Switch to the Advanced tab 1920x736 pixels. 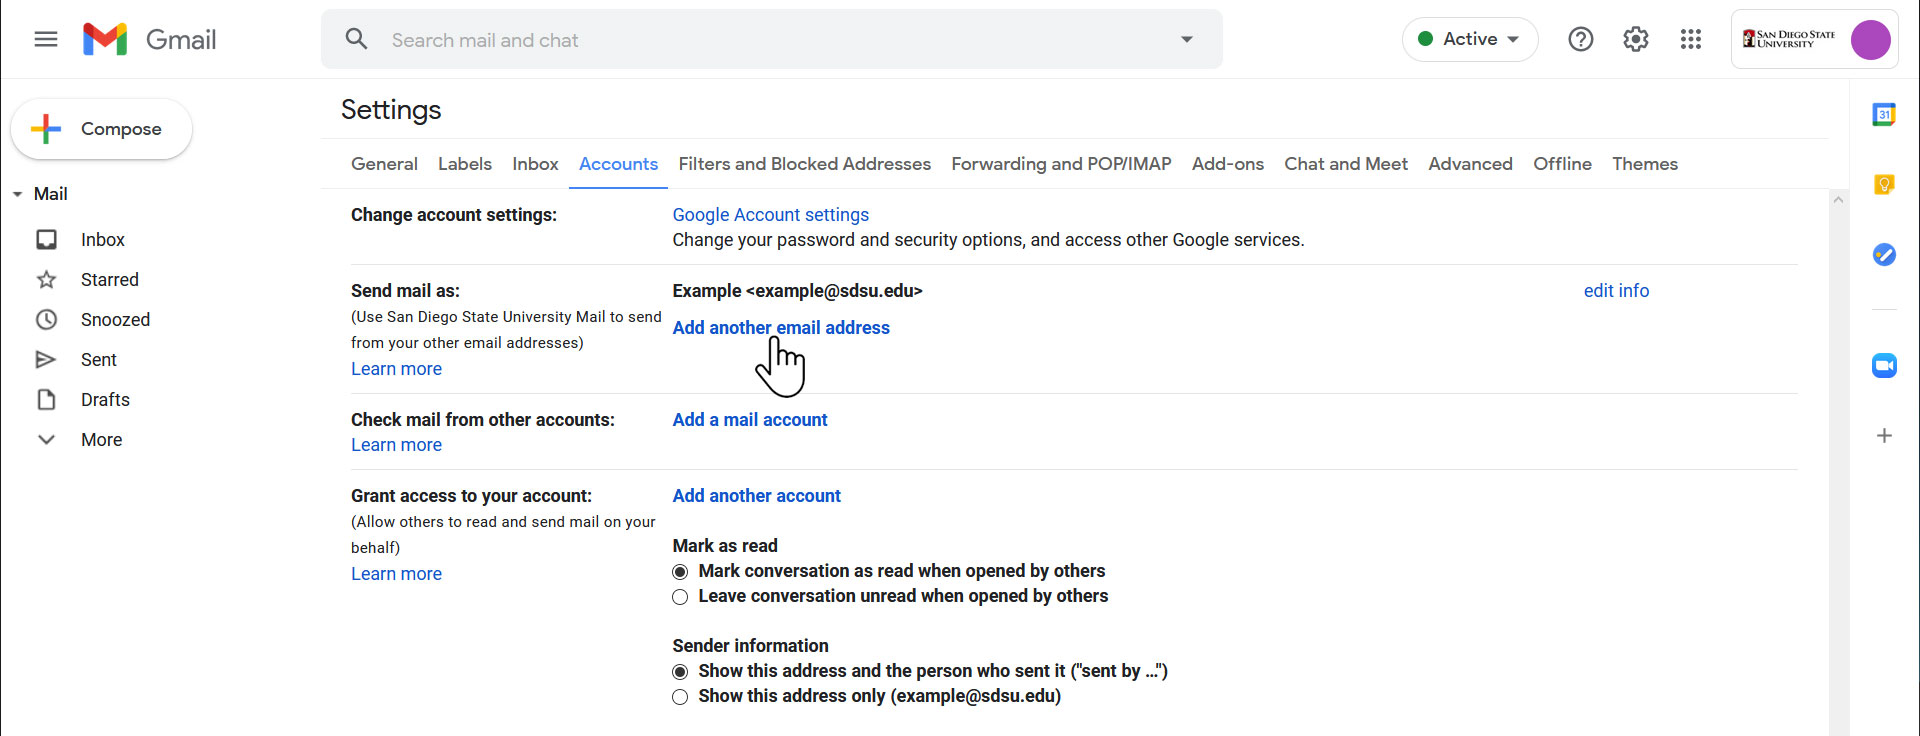coord(1470,164)
